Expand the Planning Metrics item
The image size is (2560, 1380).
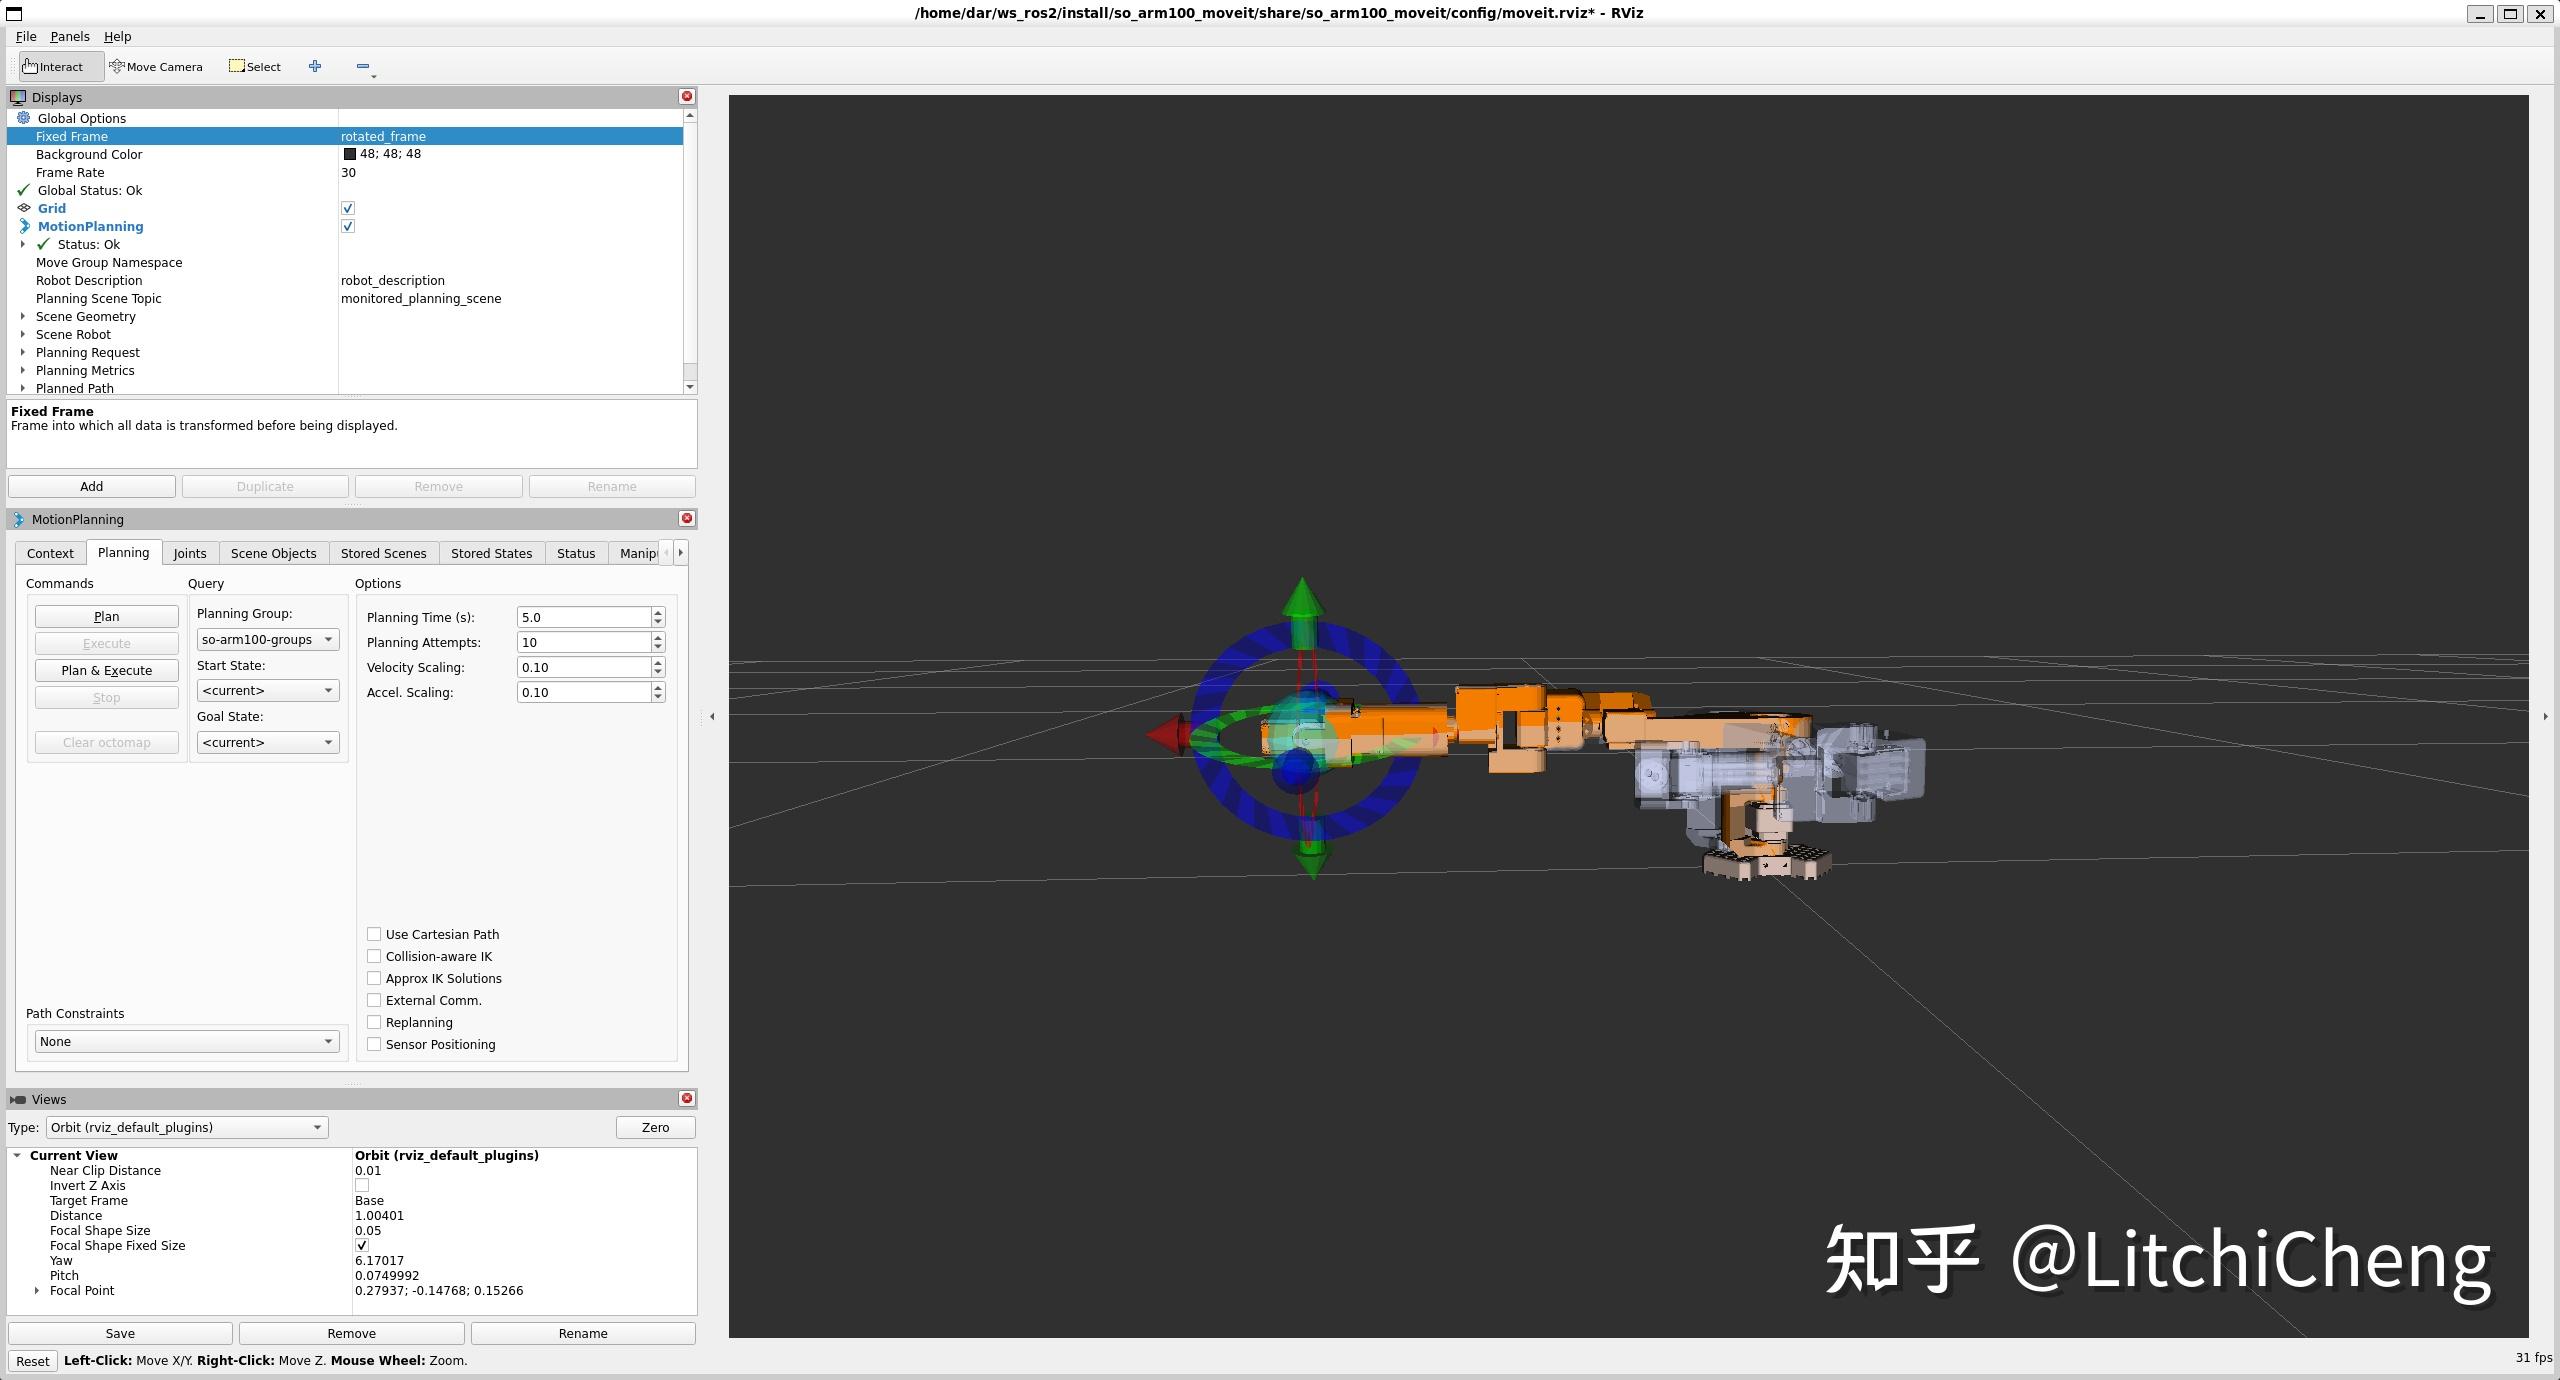pos(23,370)
